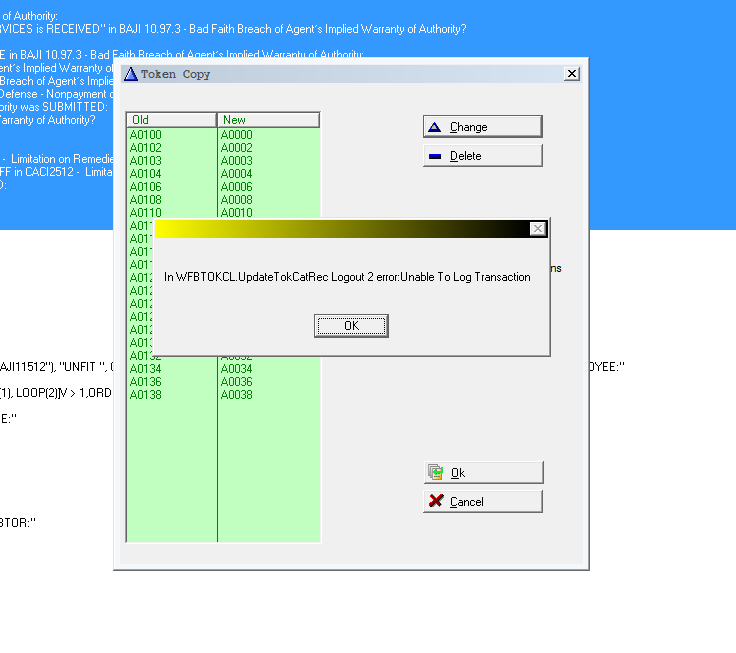Pick A0034 in the New column
This screenshot has height=653, width=736.
tap(237, 369)
